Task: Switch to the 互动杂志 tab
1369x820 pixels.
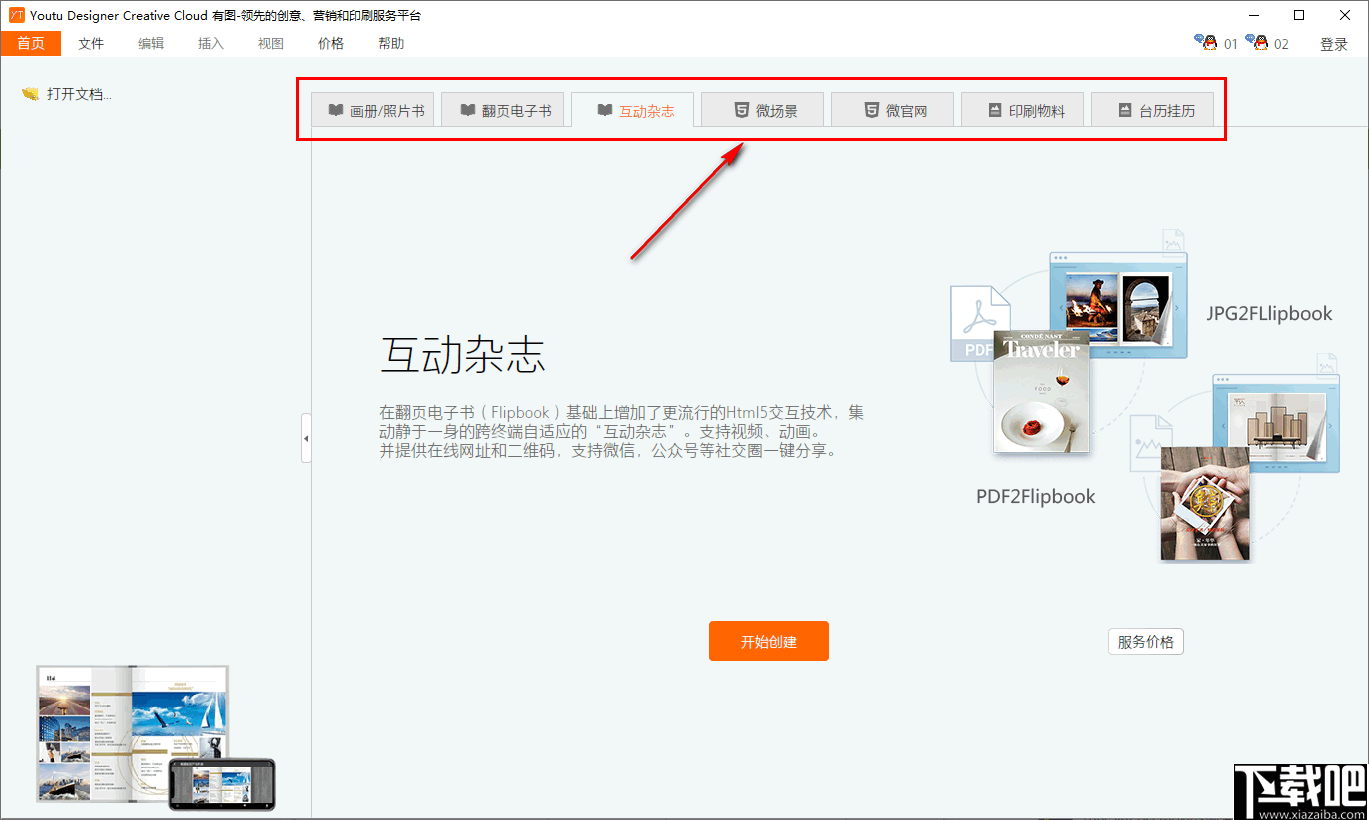Action: coord(631,110)
